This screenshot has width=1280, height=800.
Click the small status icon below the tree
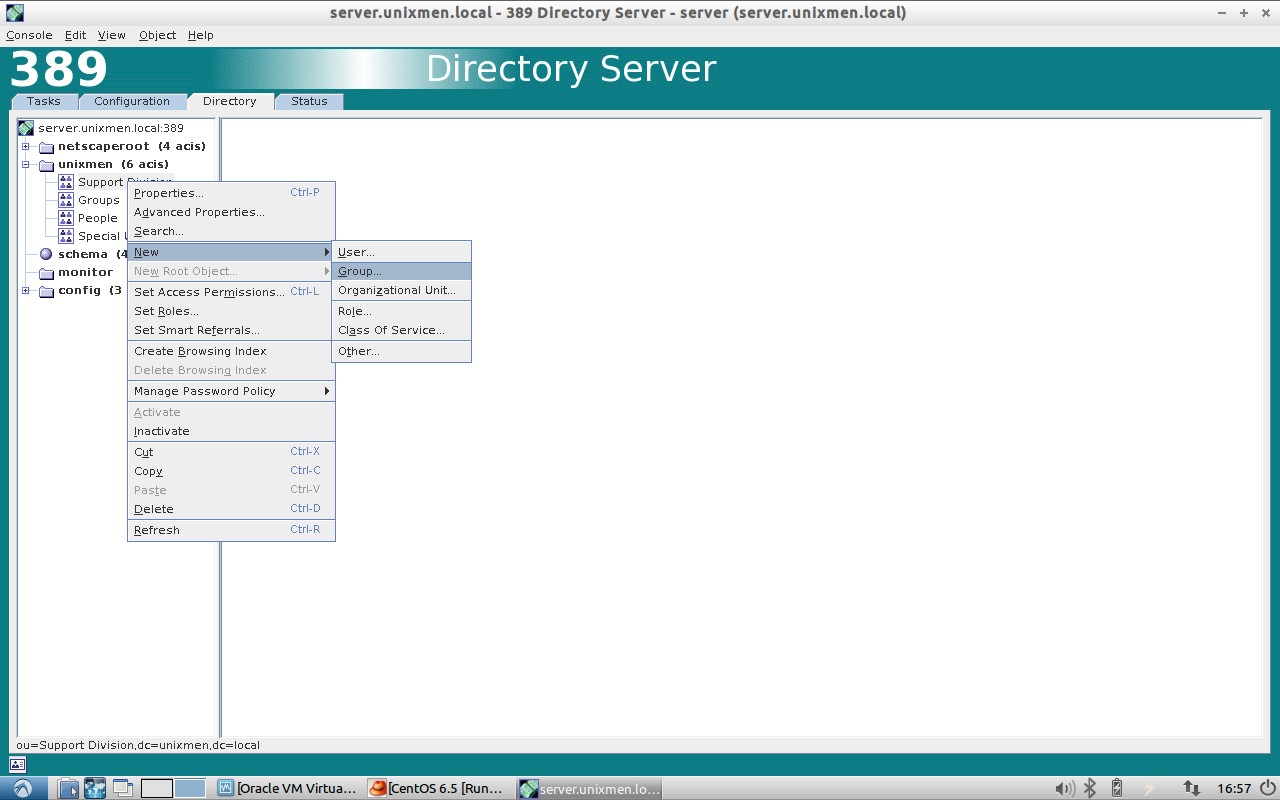pos(17,765)
